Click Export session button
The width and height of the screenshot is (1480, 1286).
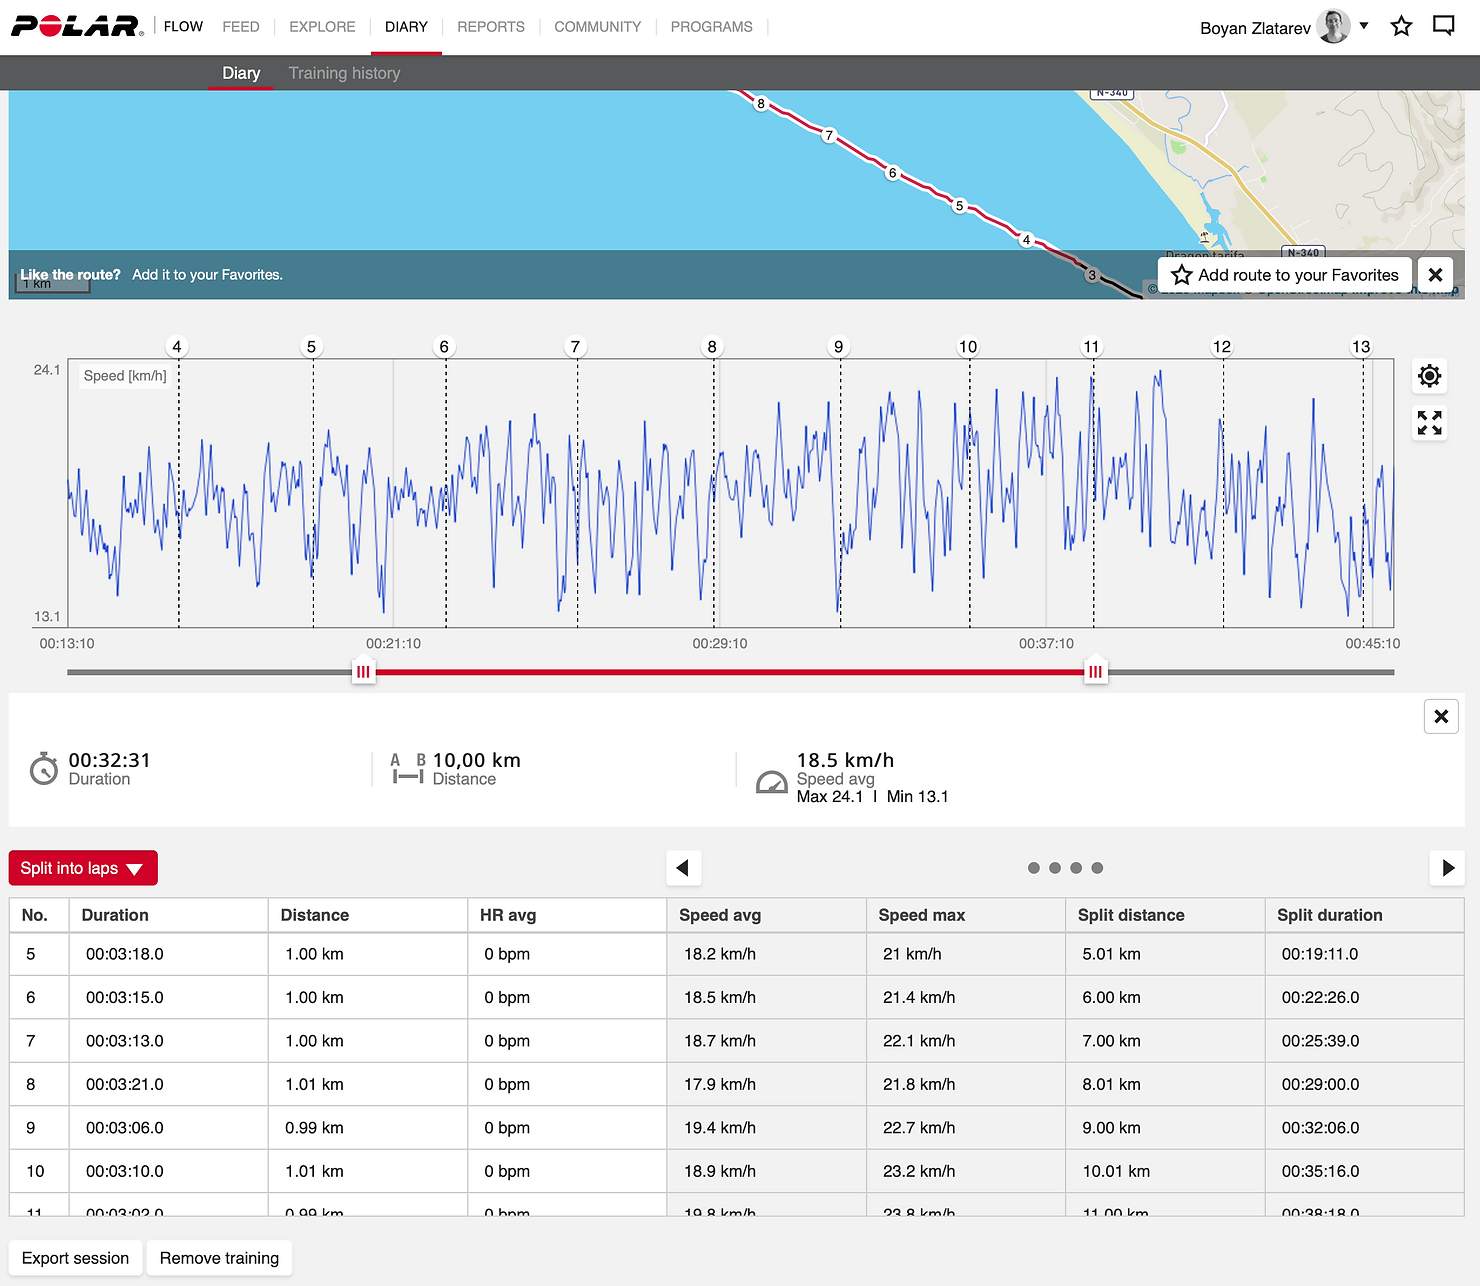(x=75, y=1258)
